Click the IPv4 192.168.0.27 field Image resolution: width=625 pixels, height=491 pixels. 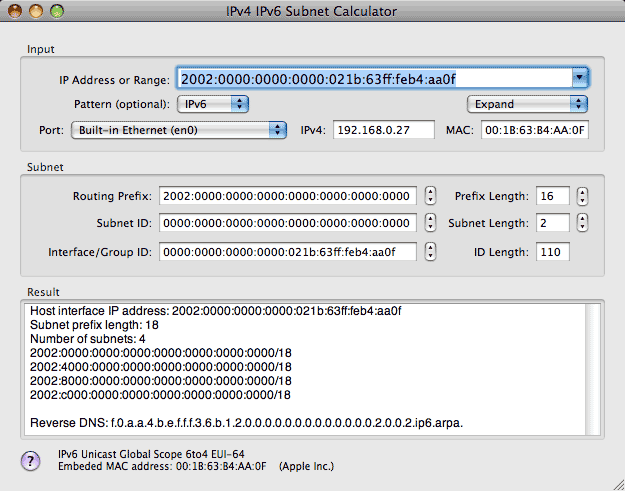[x=384, y=130]
